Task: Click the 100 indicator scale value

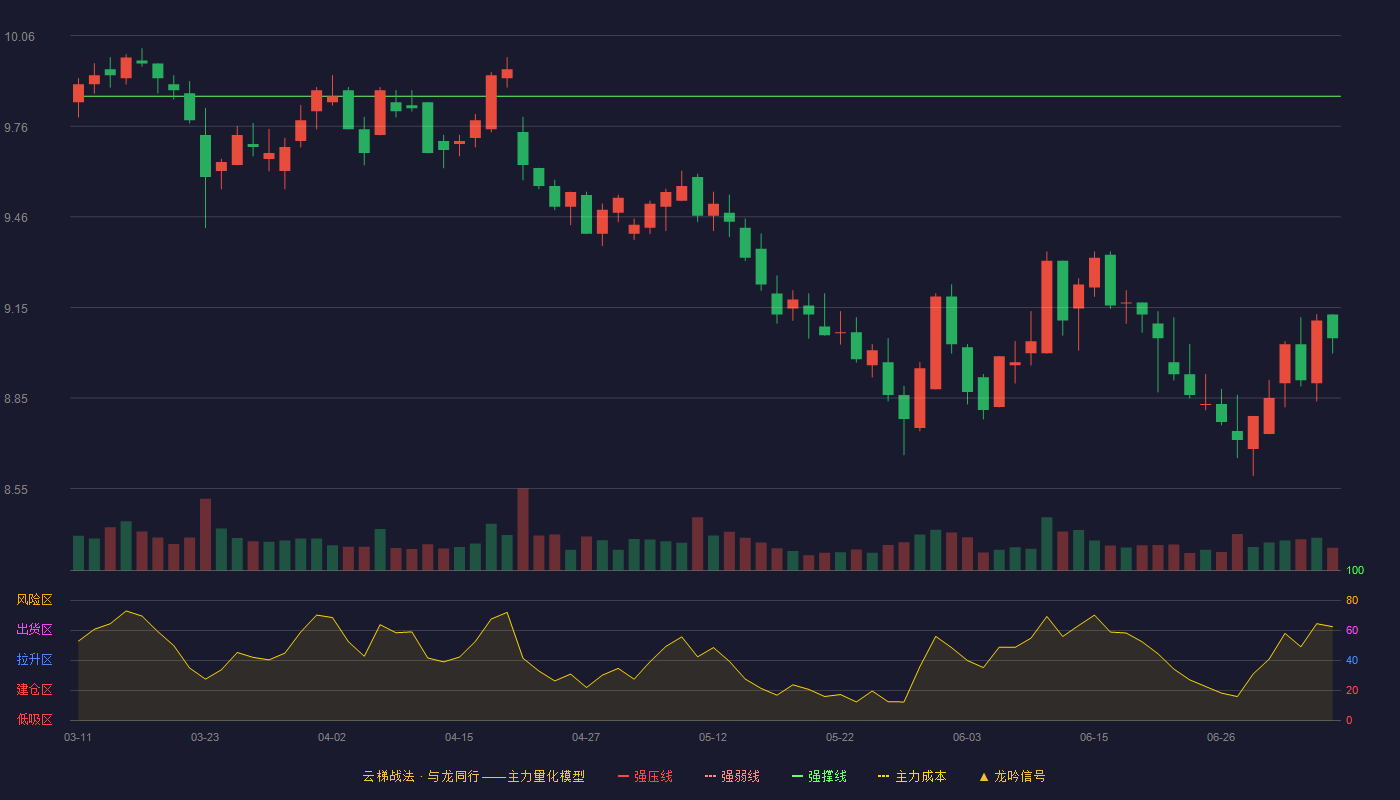Action: (x=1355, y=571)
